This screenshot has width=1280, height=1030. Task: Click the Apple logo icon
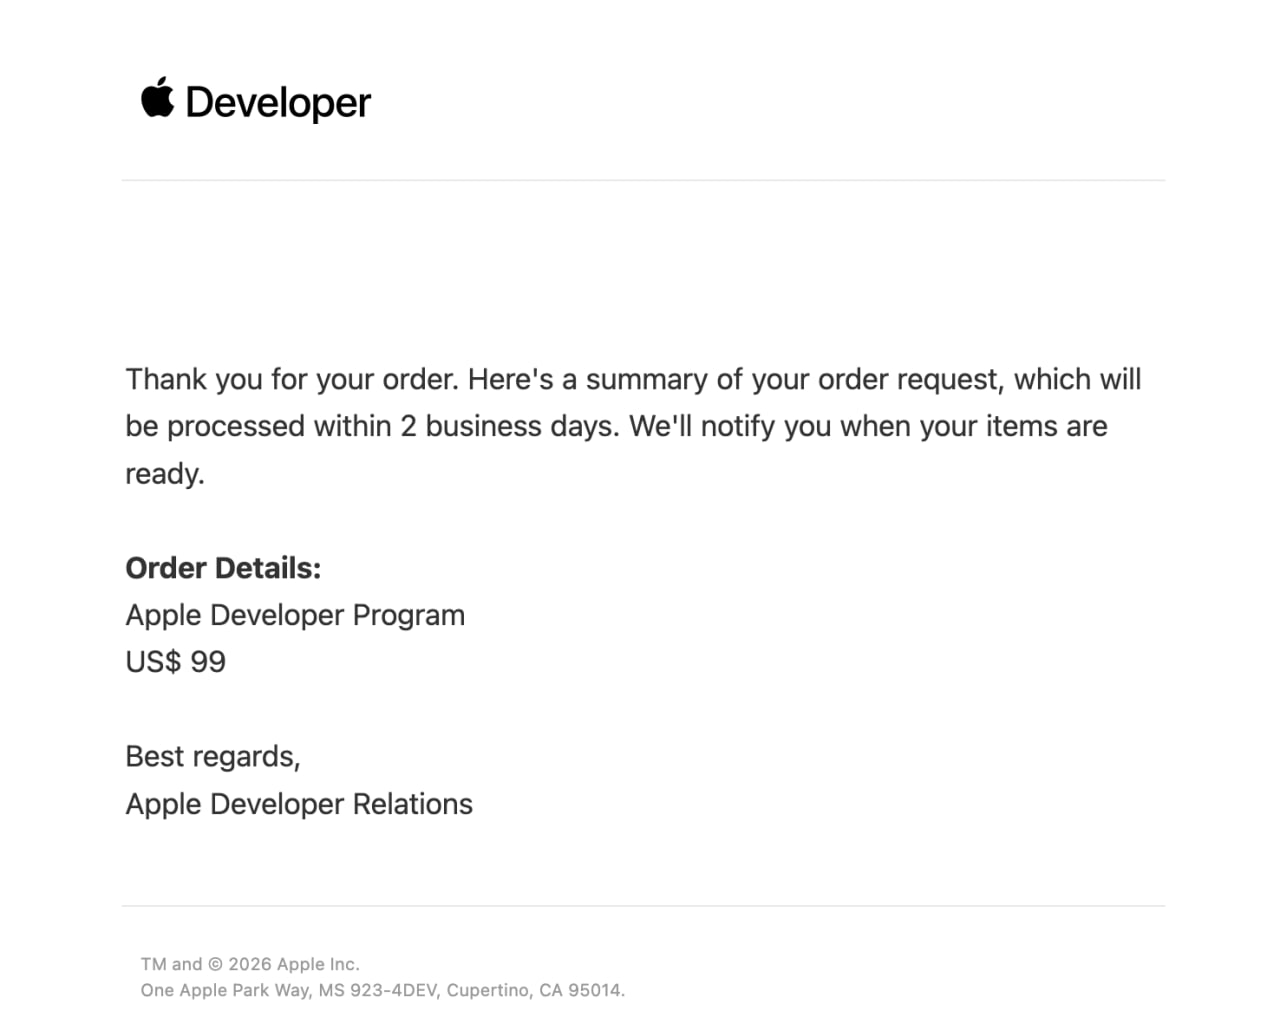point(157,98)
